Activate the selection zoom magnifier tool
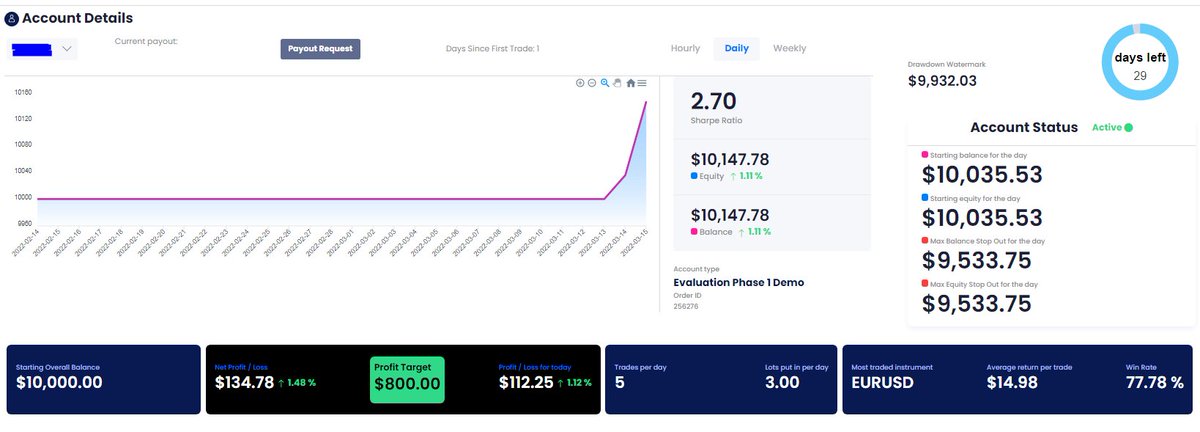This screenshot has height=432, width=1200. (605, 83)
